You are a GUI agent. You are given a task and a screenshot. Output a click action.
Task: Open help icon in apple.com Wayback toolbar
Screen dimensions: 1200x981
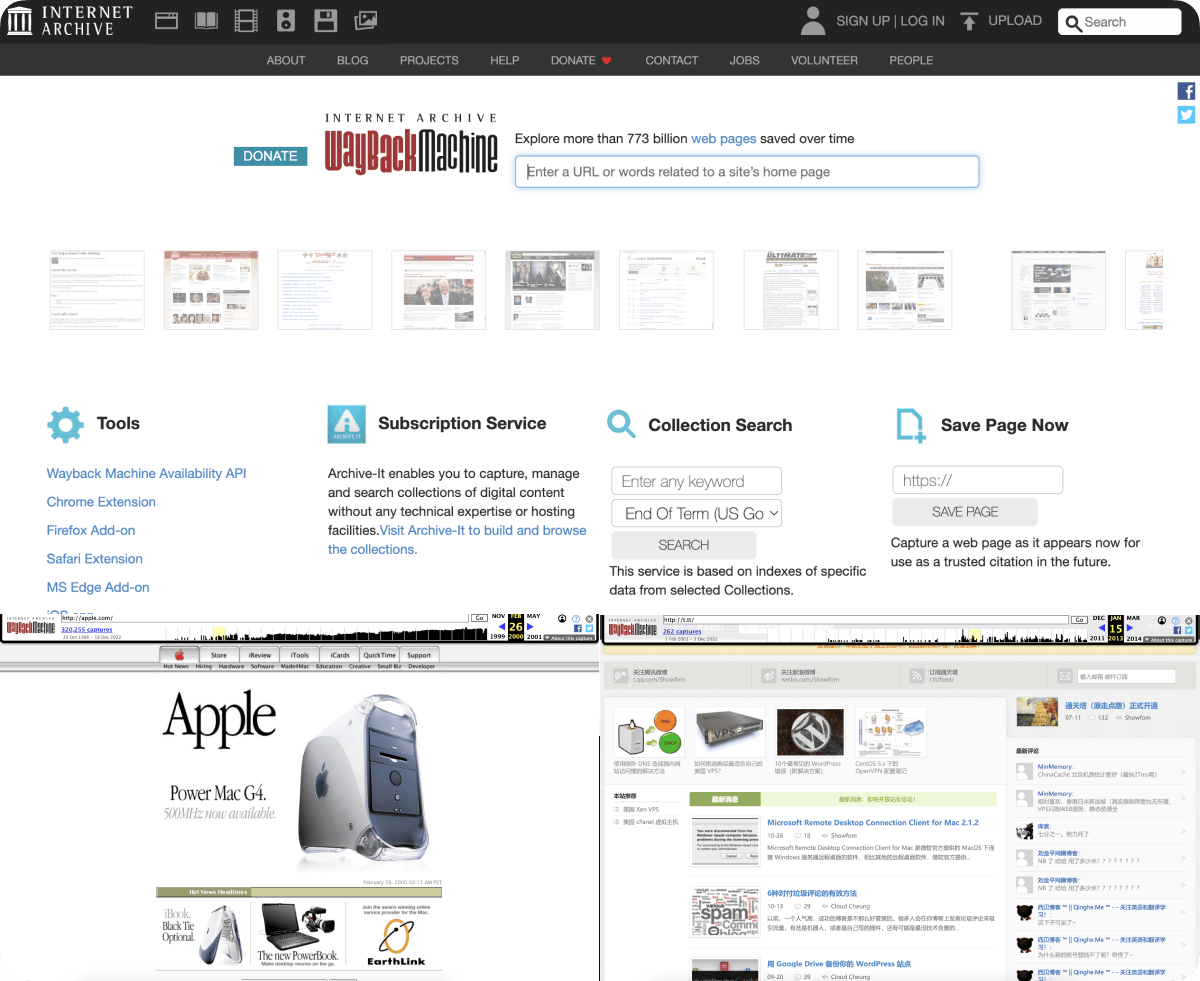(576, 619)
